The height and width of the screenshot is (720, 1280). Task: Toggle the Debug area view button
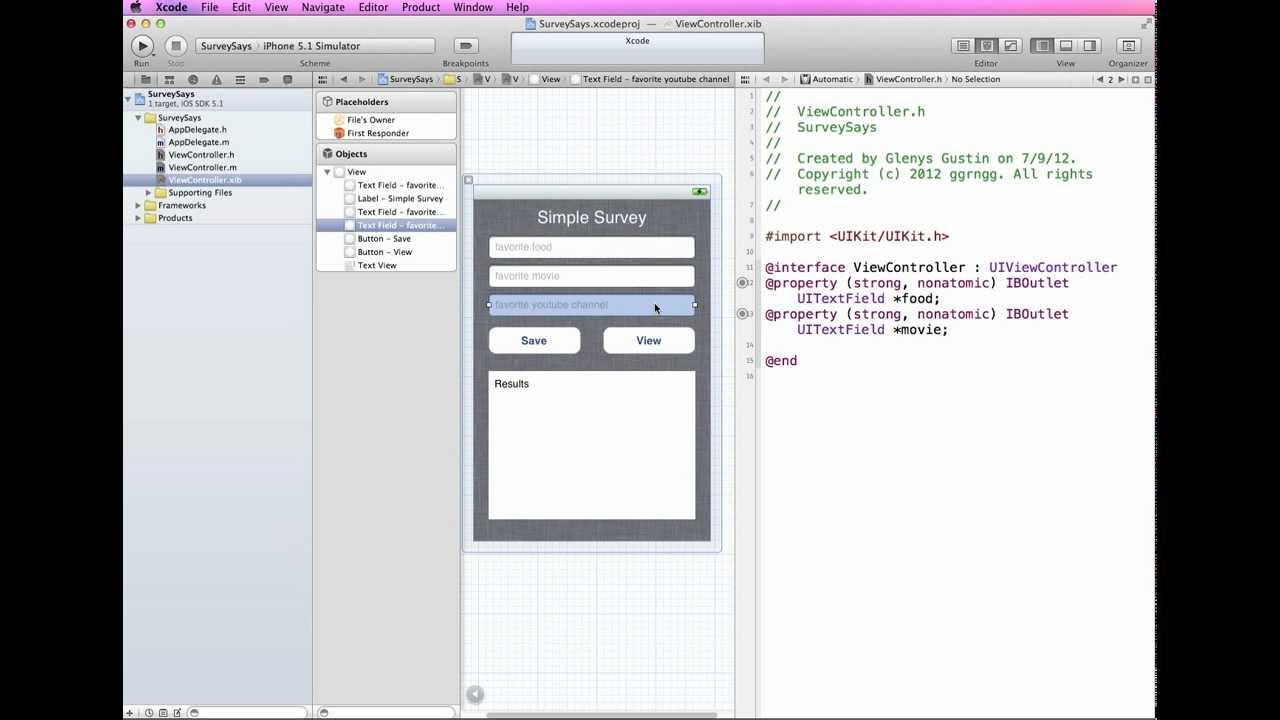pos(1066,45)
